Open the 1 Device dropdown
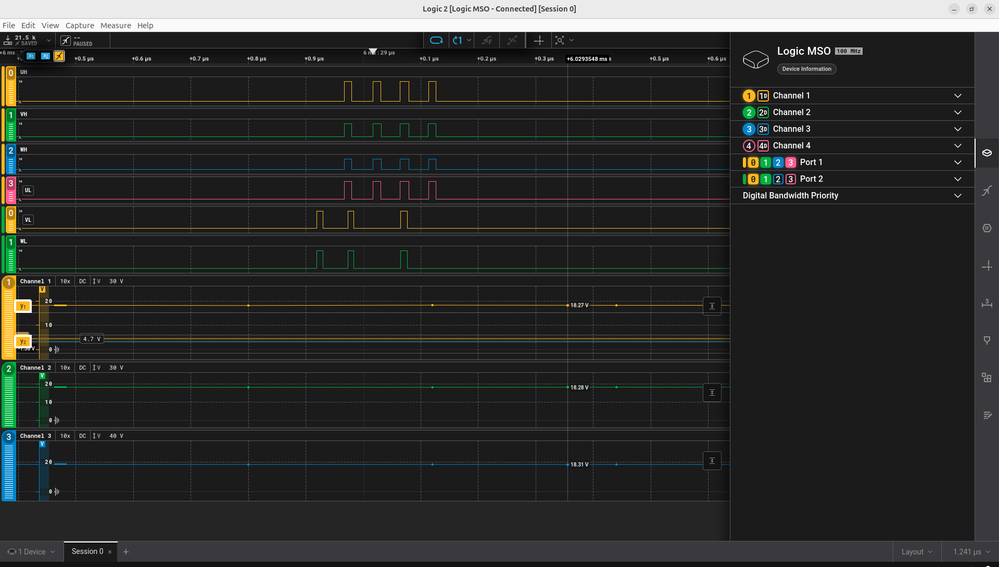The height and width of the screenshot is (567, 999). pos(31,552)
